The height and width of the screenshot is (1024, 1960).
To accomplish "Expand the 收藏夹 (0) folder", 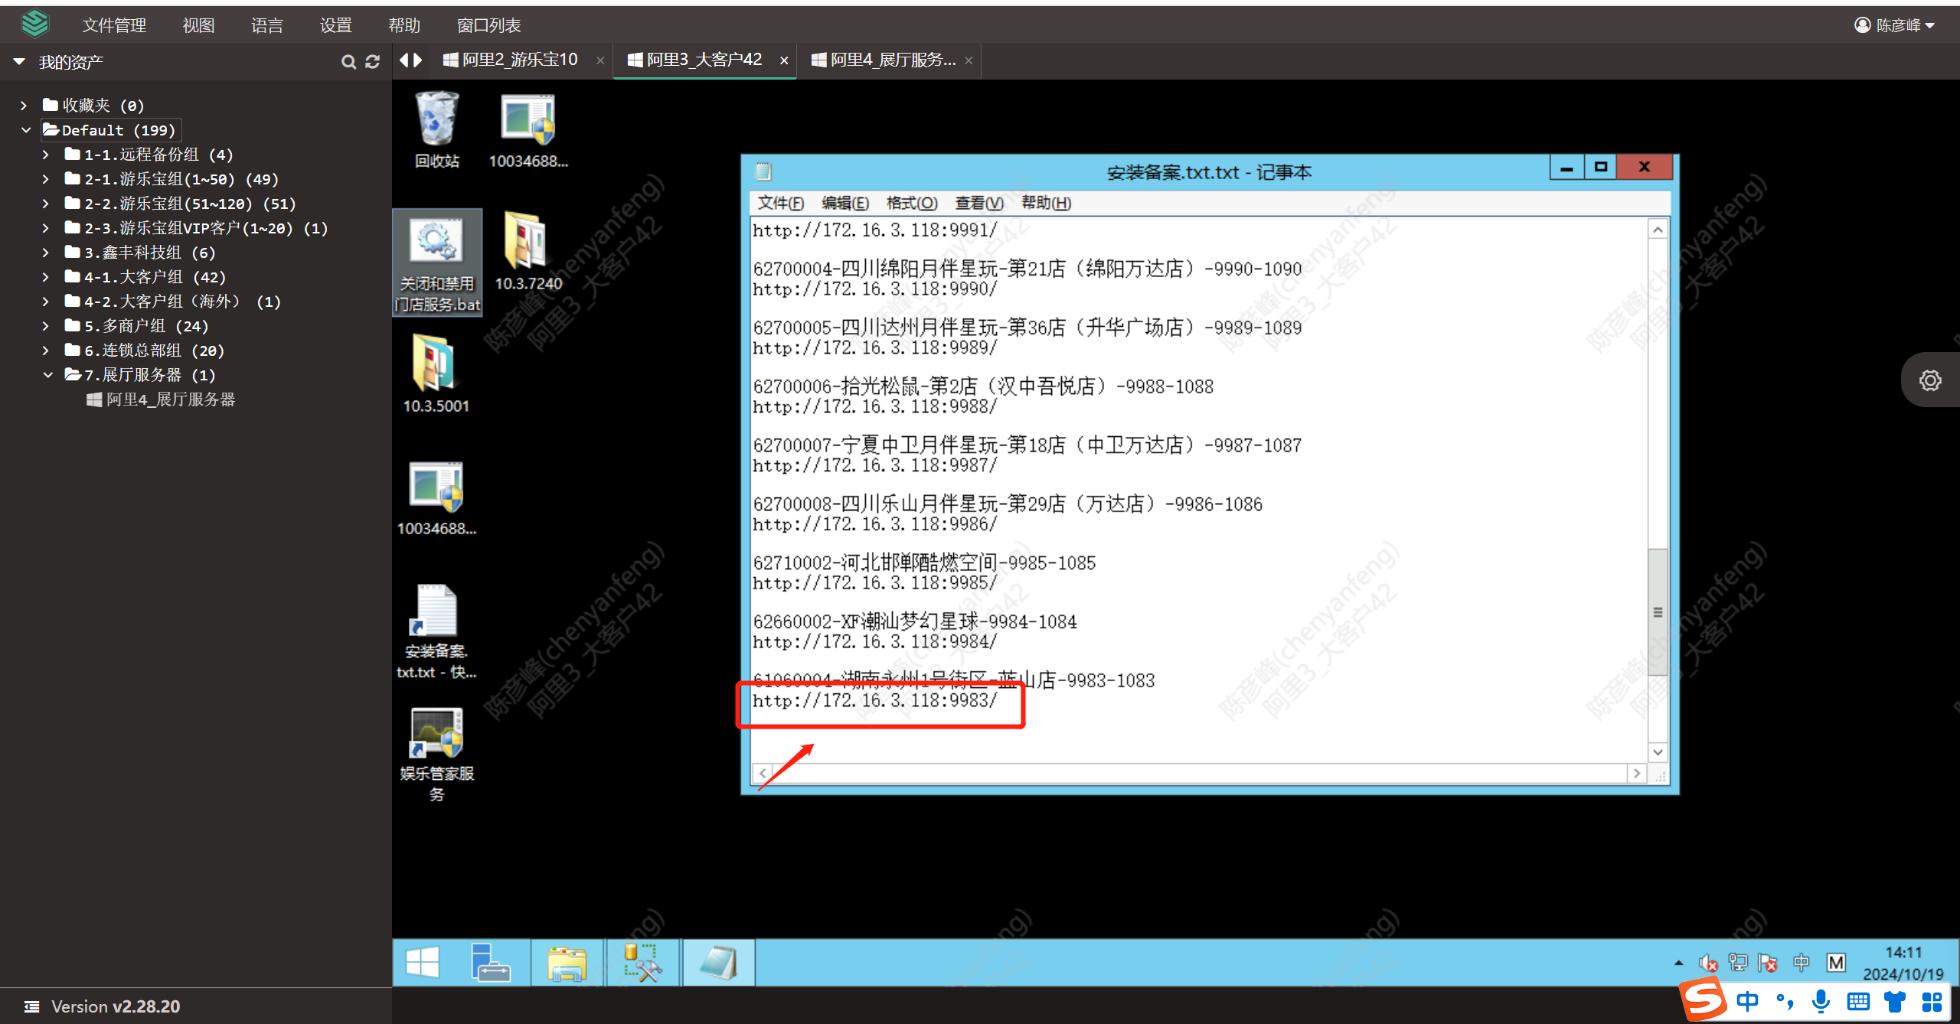I will (24, 105).
